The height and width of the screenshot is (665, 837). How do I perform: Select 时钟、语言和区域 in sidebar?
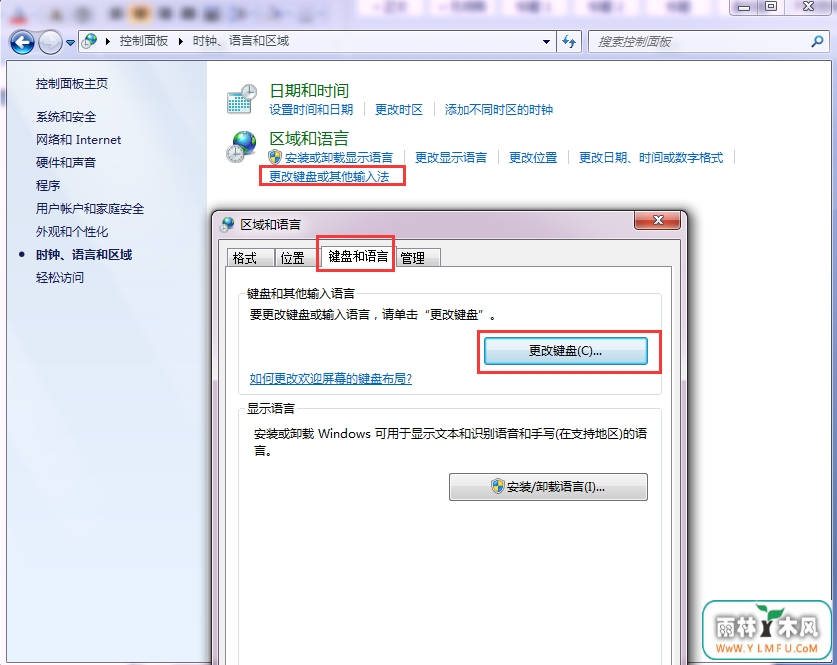(x=84, y=255)
